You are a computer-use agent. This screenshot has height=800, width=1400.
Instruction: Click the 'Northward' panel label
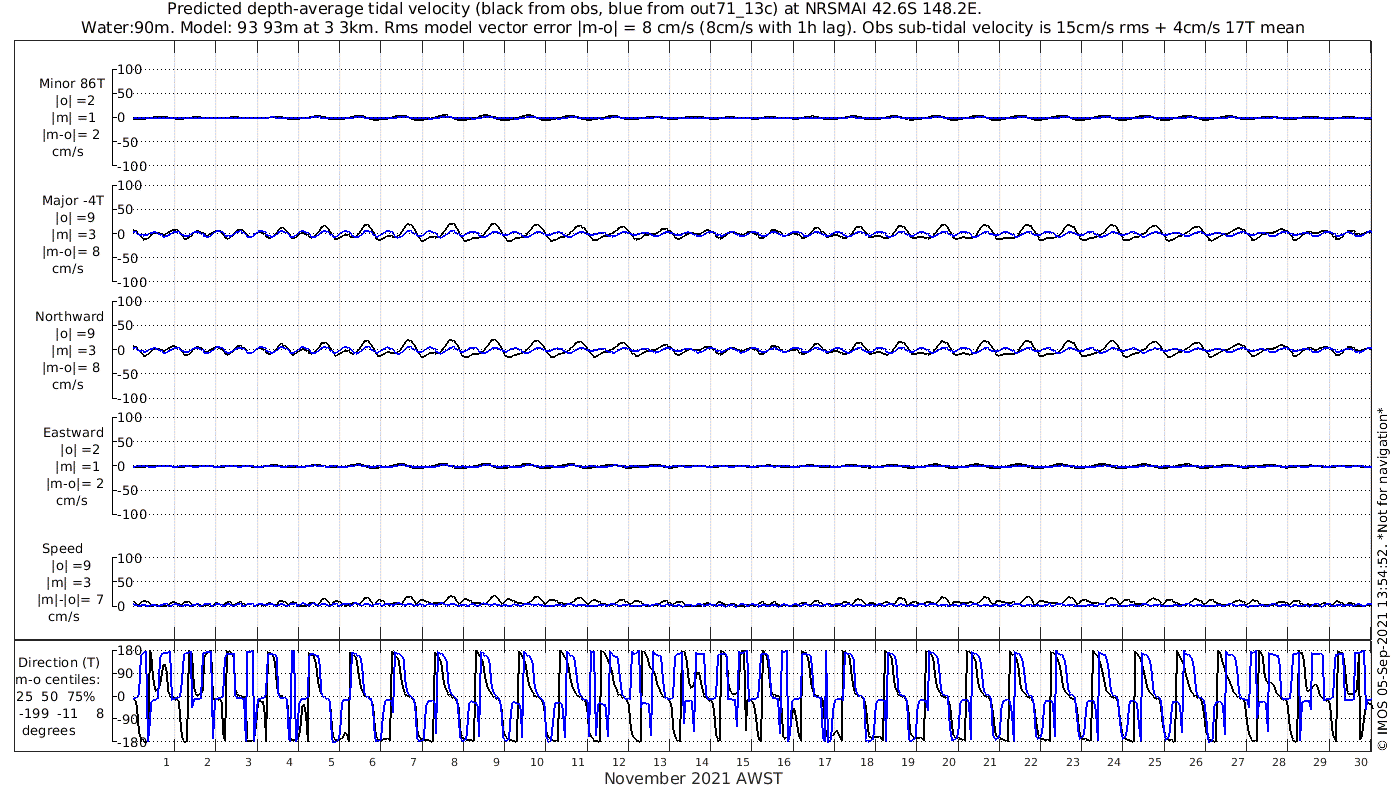click(x=69, y=316)
